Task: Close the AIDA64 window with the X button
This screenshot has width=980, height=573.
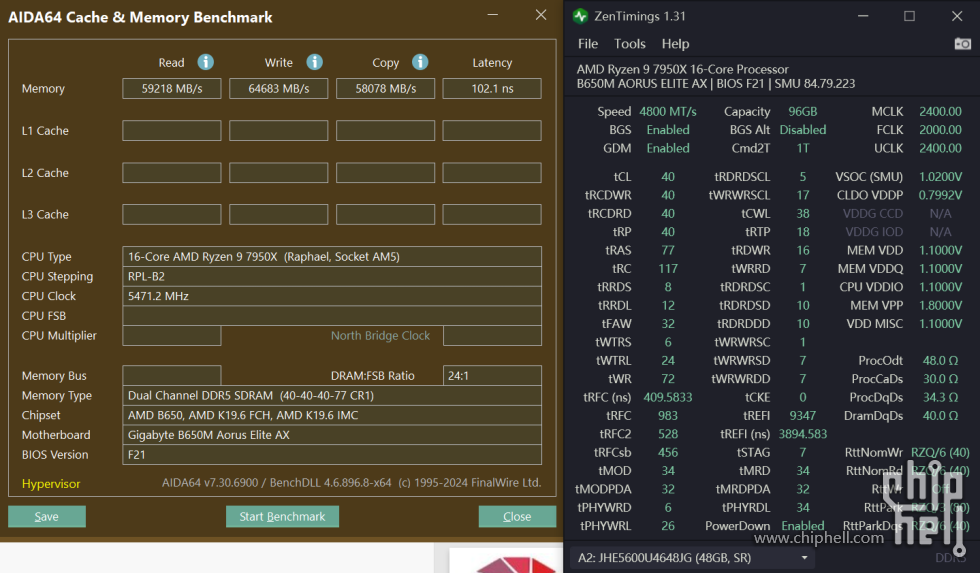Action: [541, 15]
